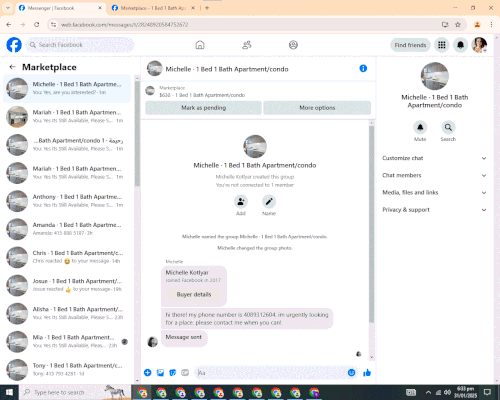Open conversation information icon in chat header
Image resolution: width=500 pixels, height=400 pixels.
click(363, 68)
